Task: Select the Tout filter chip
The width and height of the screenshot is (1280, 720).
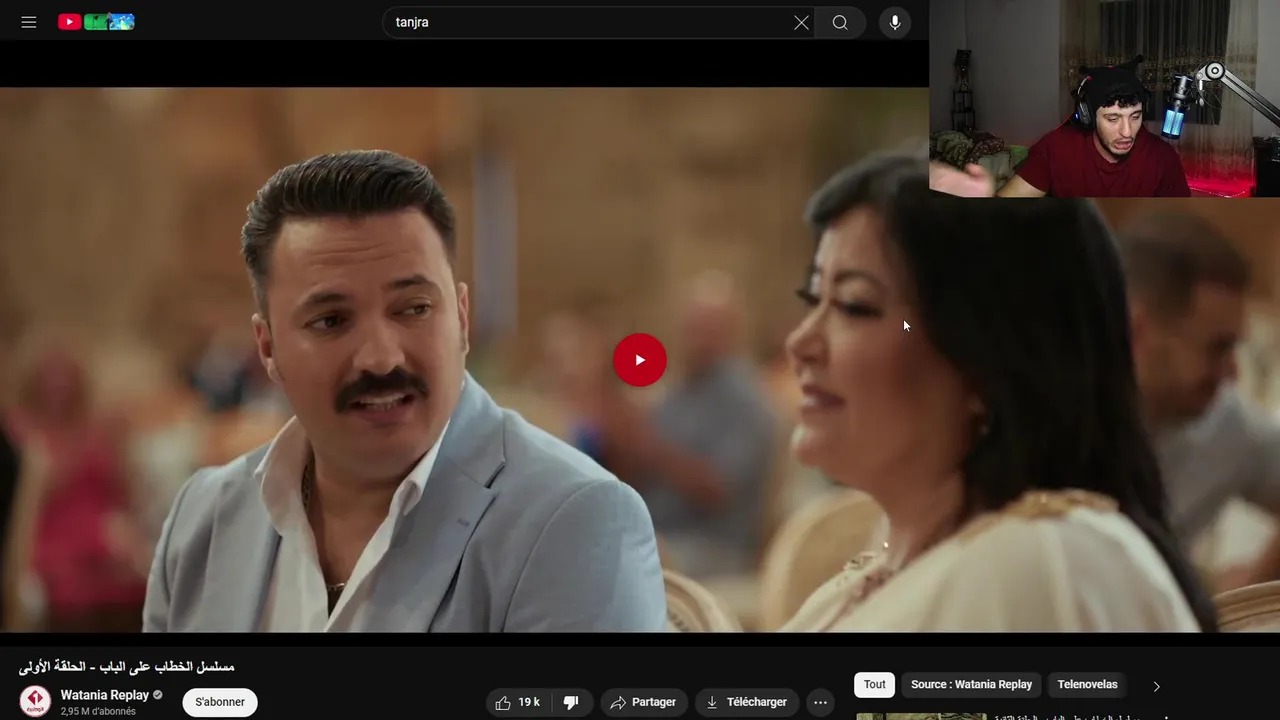Action: [875, 685]
